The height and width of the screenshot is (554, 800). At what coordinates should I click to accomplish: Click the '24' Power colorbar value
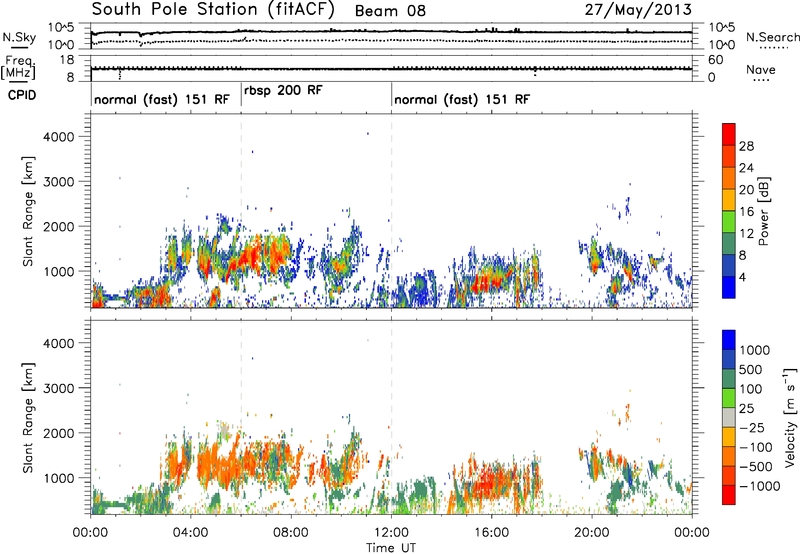746,168
